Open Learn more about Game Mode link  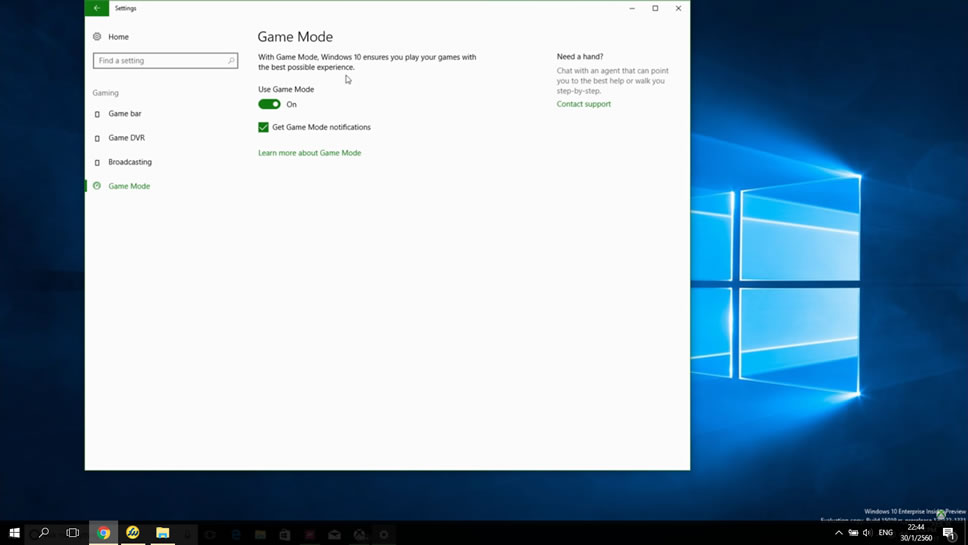point(309,153)
